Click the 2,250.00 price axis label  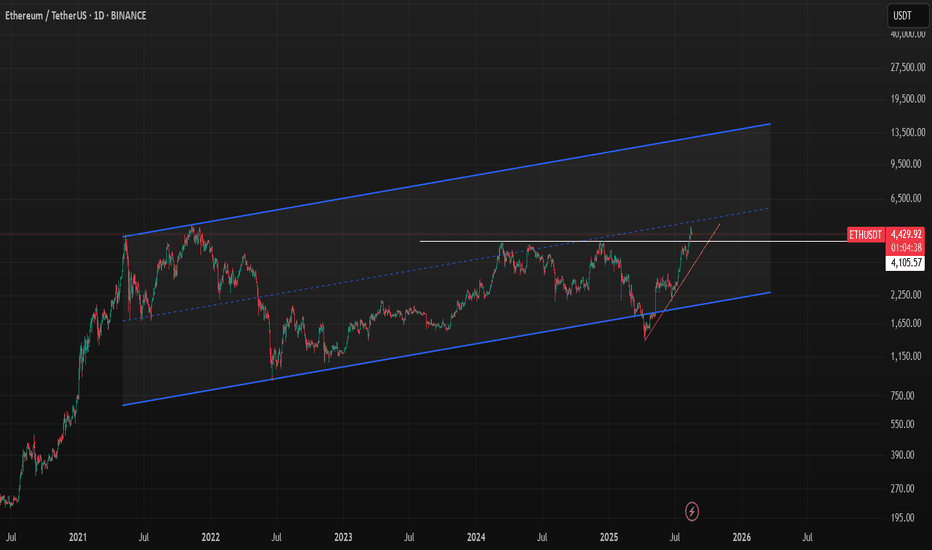908,294
